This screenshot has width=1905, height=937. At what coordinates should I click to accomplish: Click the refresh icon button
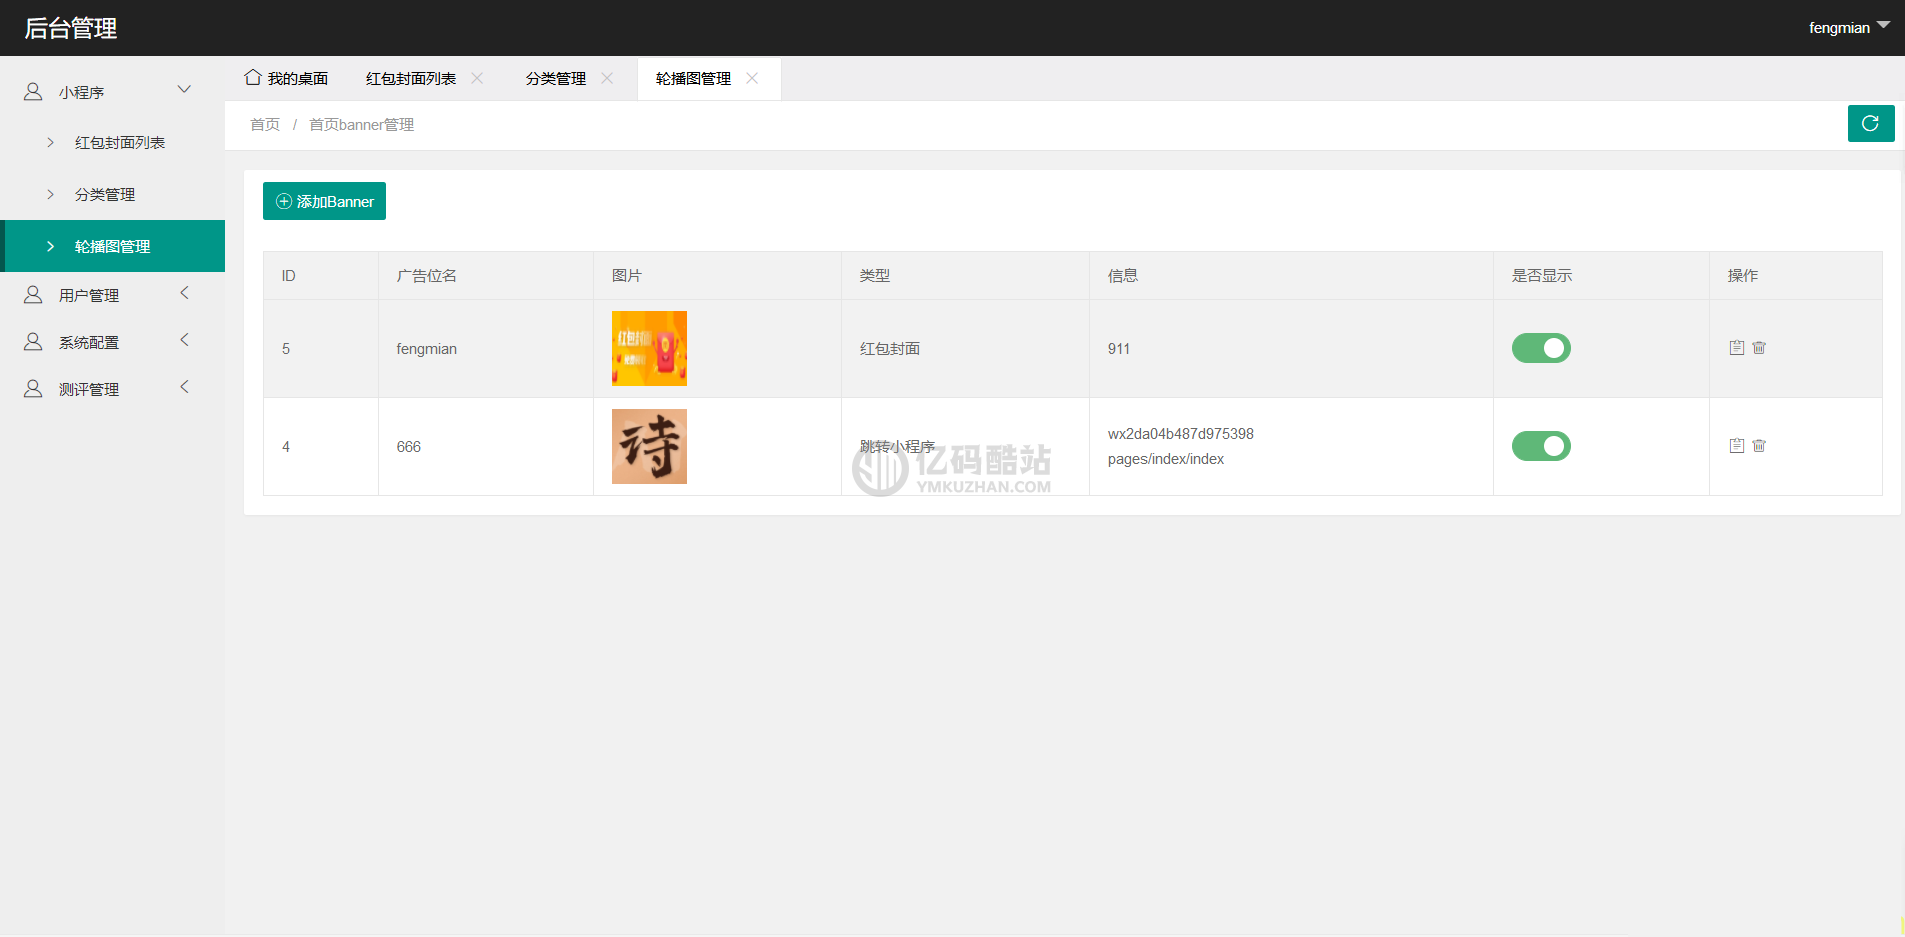point(1870,124)
